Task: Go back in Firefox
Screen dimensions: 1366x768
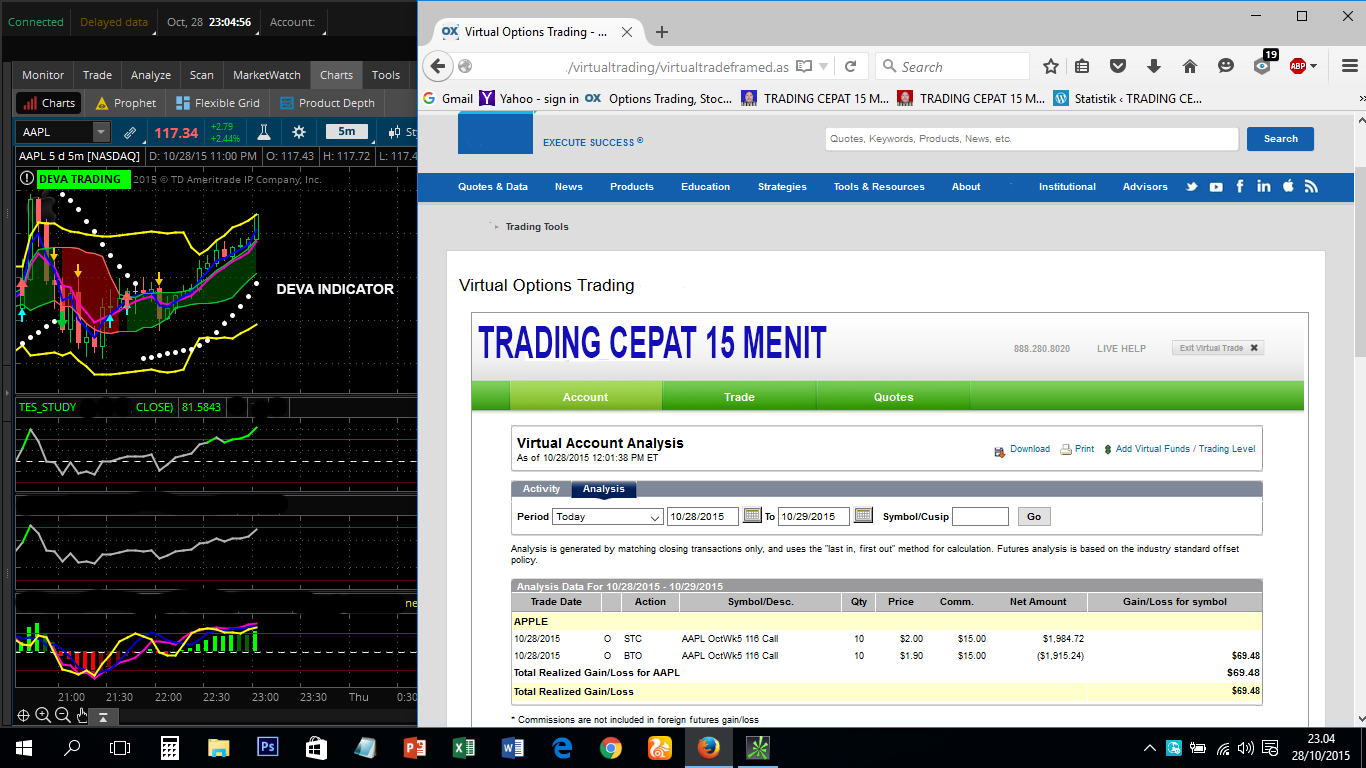Action: click(438, 66)
